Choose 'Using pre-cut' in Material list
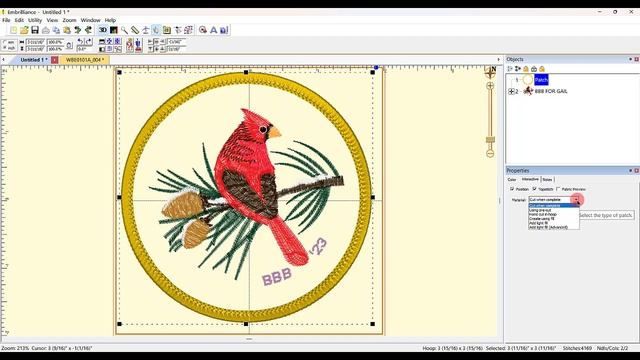The width and height of the screenshot is (640, 360). [554, 210]
